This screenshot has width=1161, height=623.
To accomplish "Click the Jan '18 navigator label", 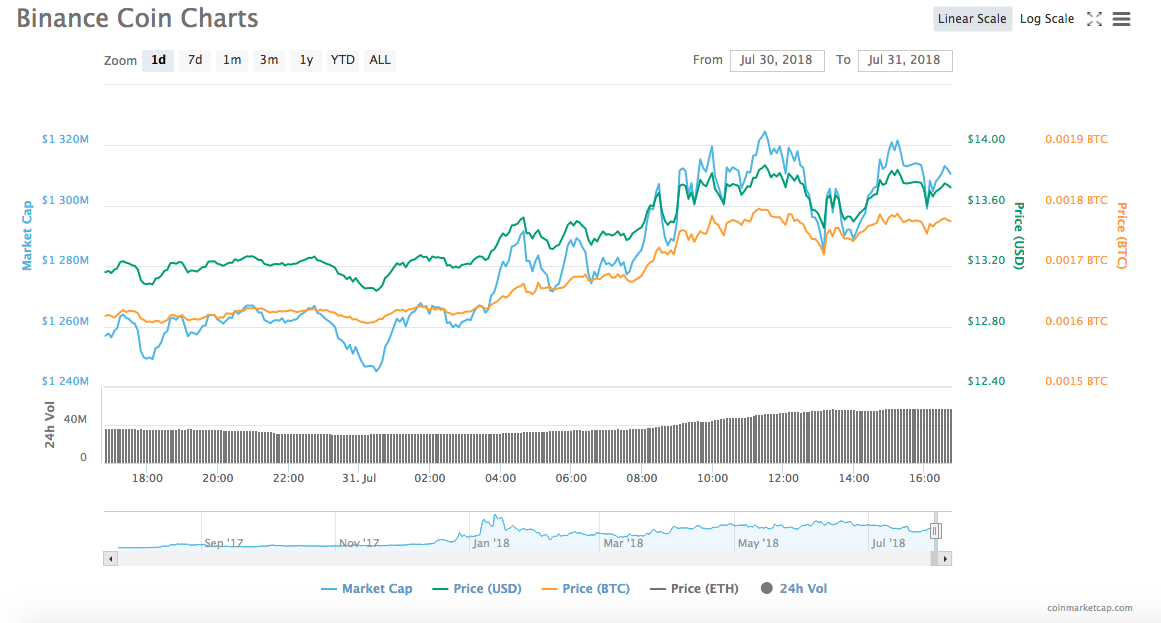I will (492, 543).
